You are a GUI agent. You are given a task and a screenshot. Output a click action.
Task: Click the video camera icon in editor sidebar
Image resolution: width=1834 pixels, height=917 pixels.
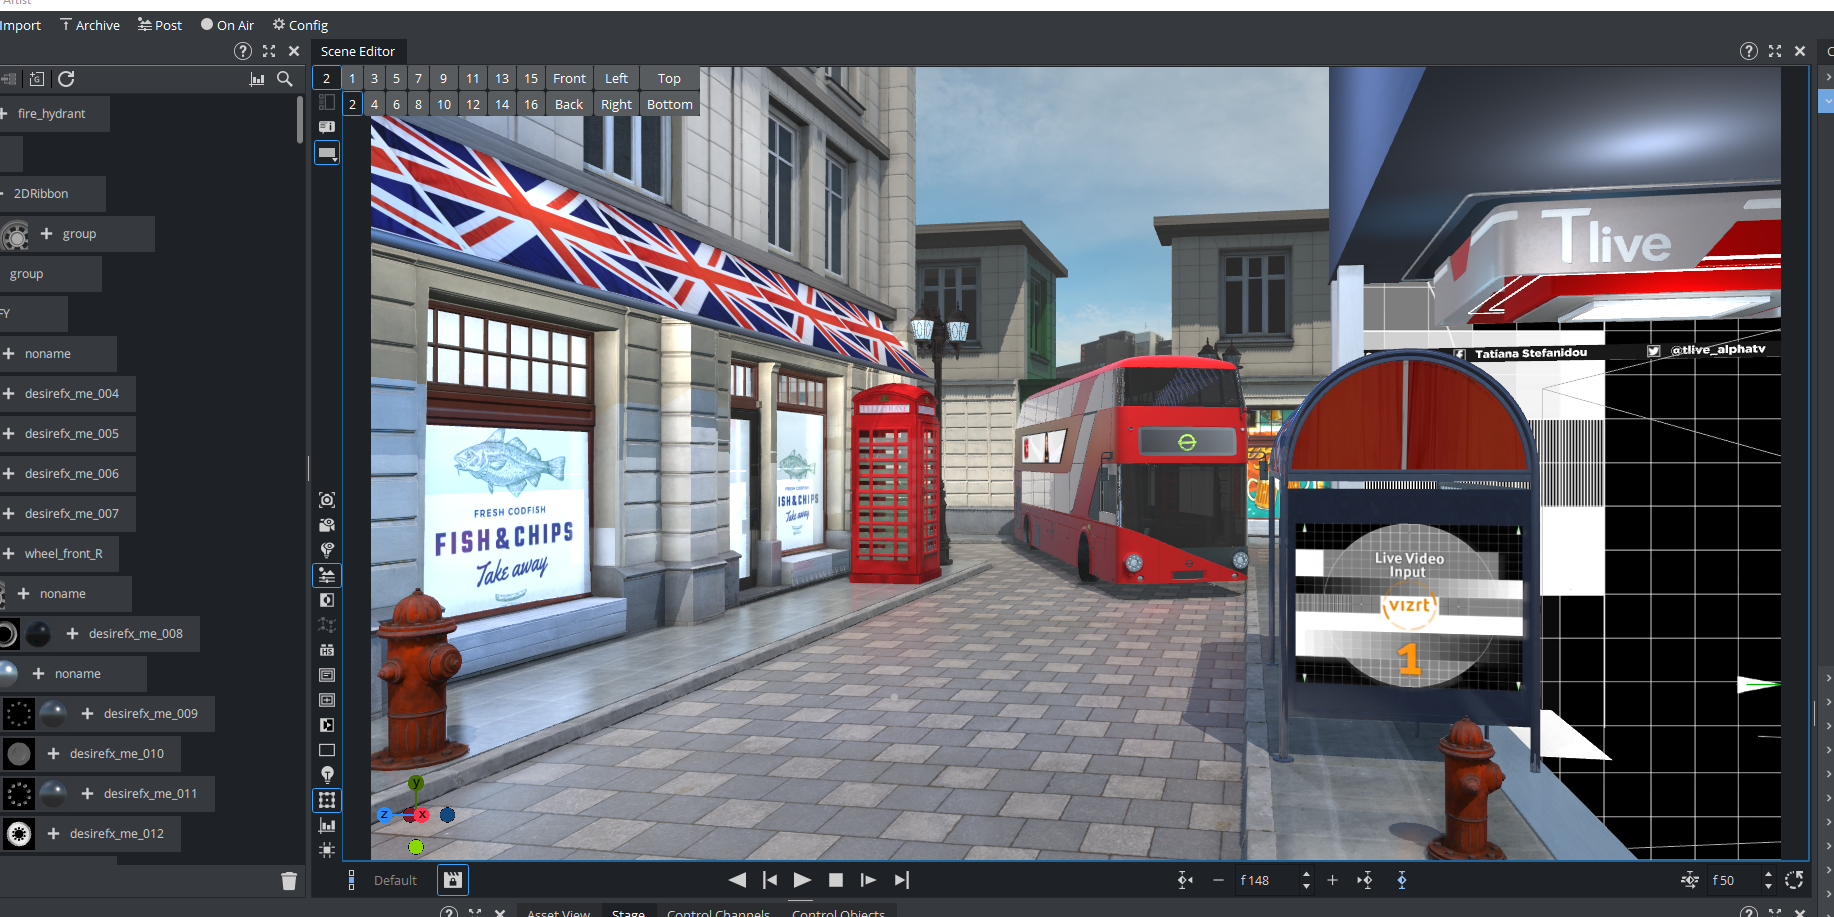tap(327, 525)
